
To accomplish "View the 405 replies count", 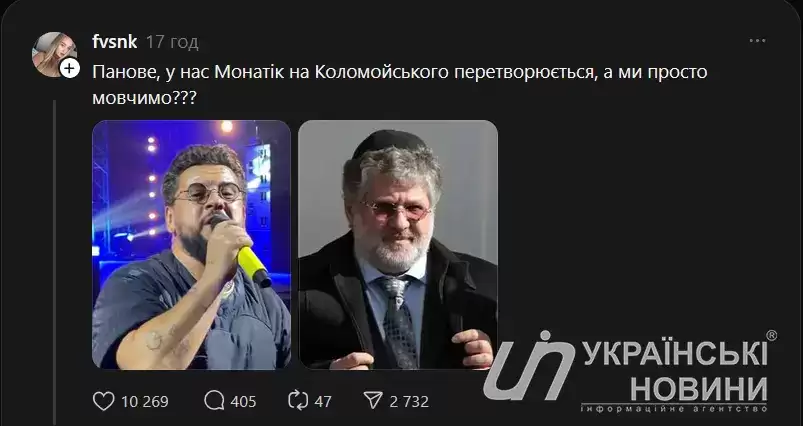I will (x=243, y=402).
